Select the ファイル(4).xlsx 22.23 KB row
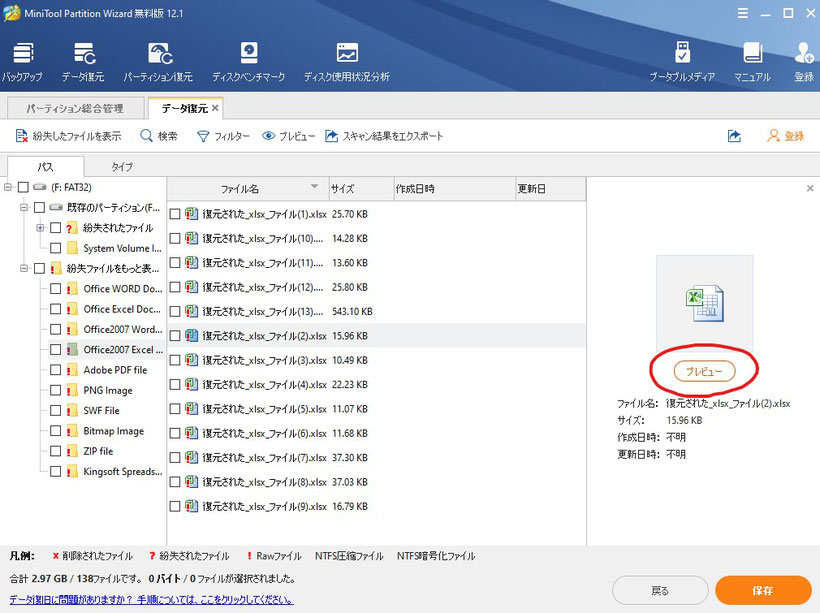 tap(377, 384)
